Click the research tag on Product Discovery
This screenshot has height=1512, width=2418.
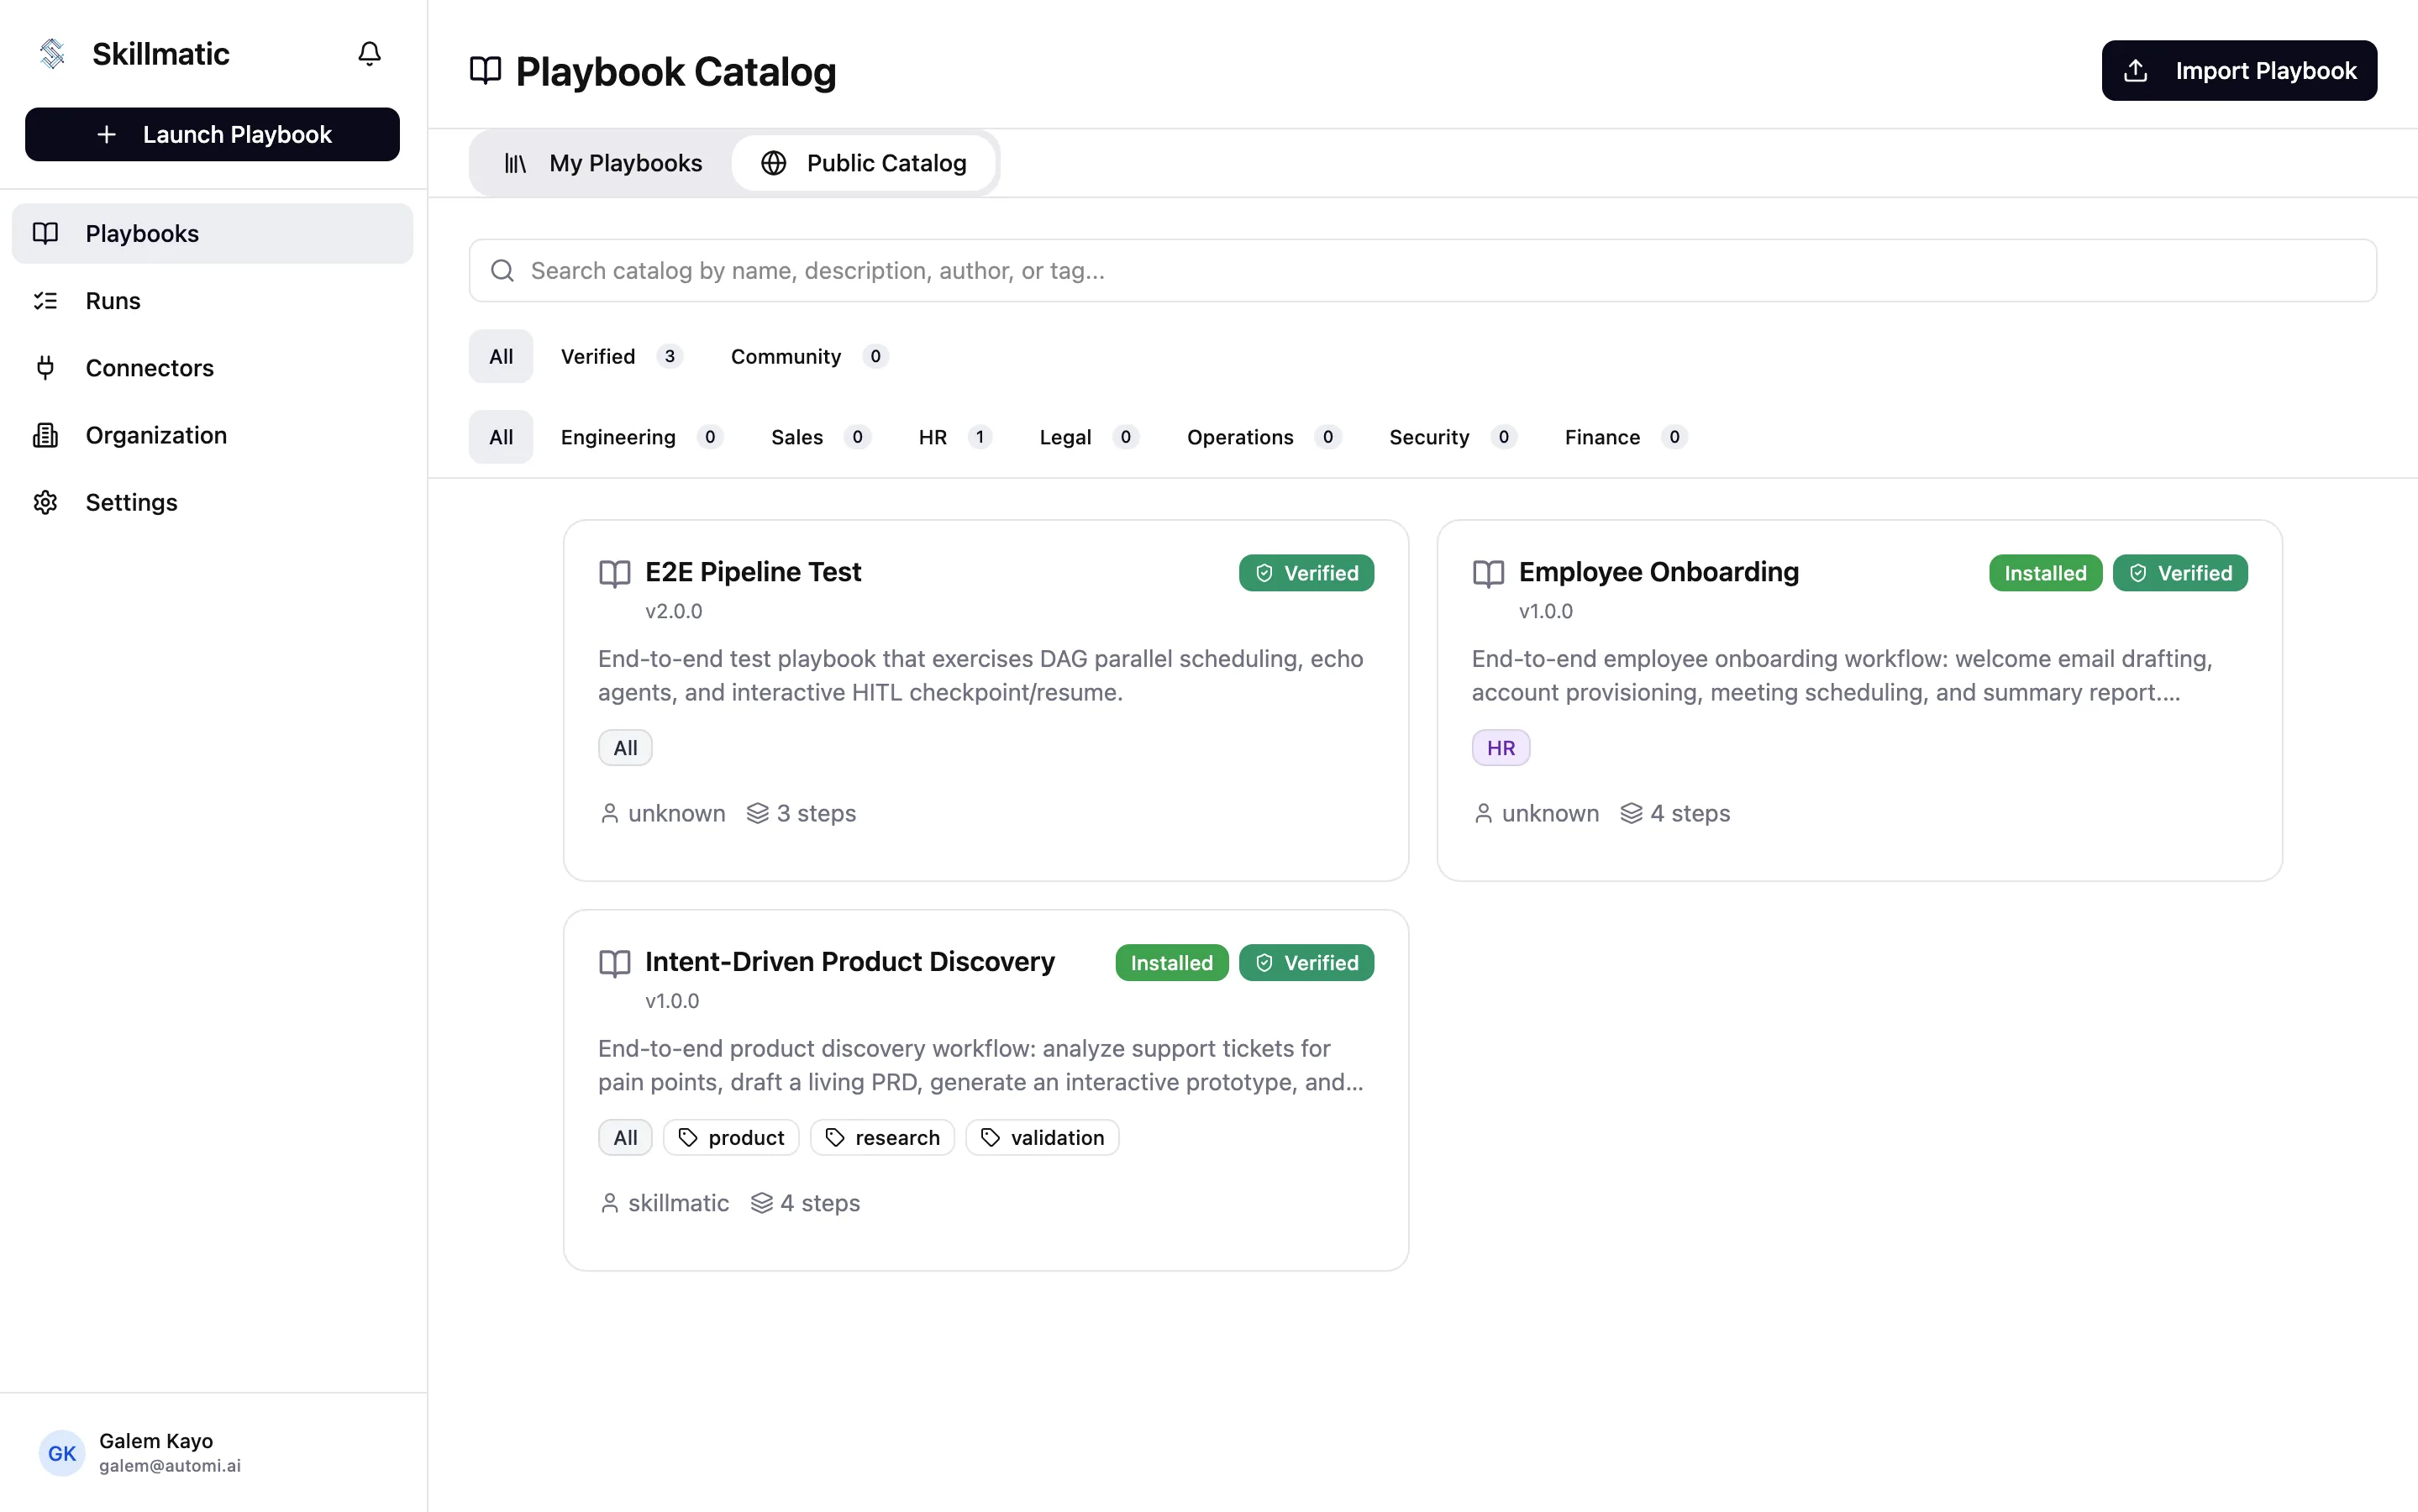point(881,1138)
